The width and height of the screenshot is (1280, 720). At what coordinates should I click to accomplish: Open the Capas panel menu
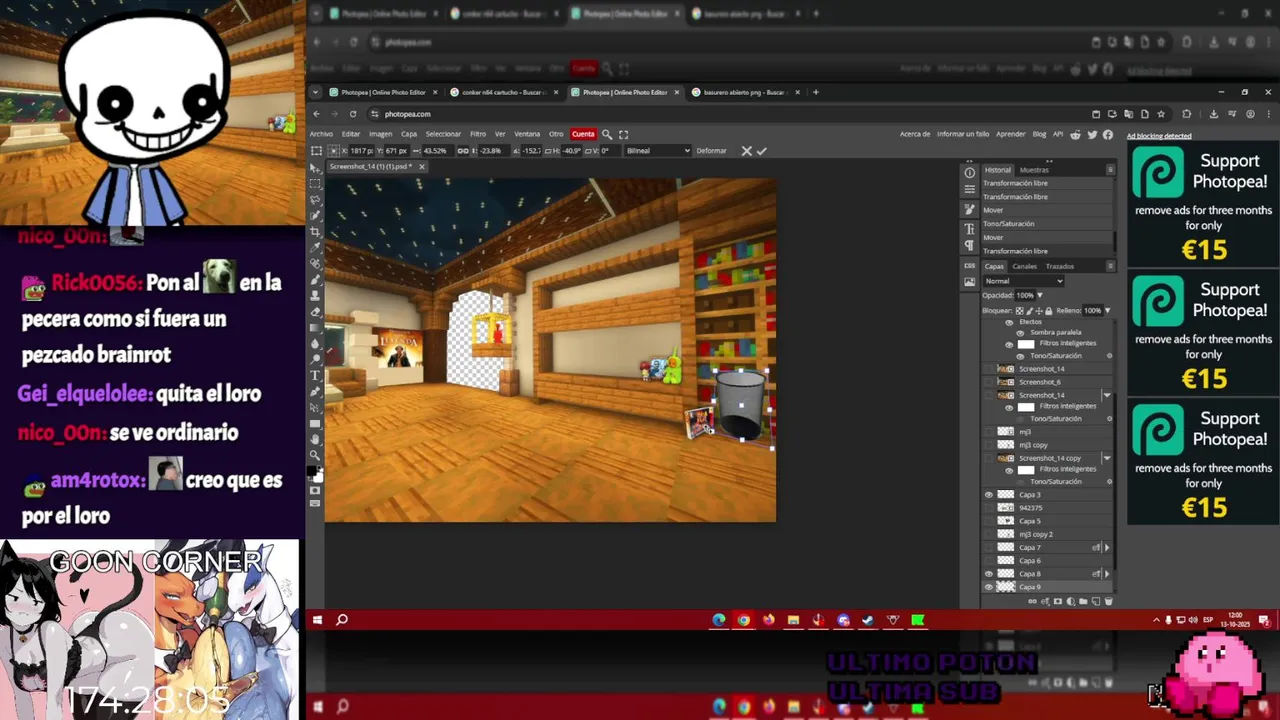1110,266
